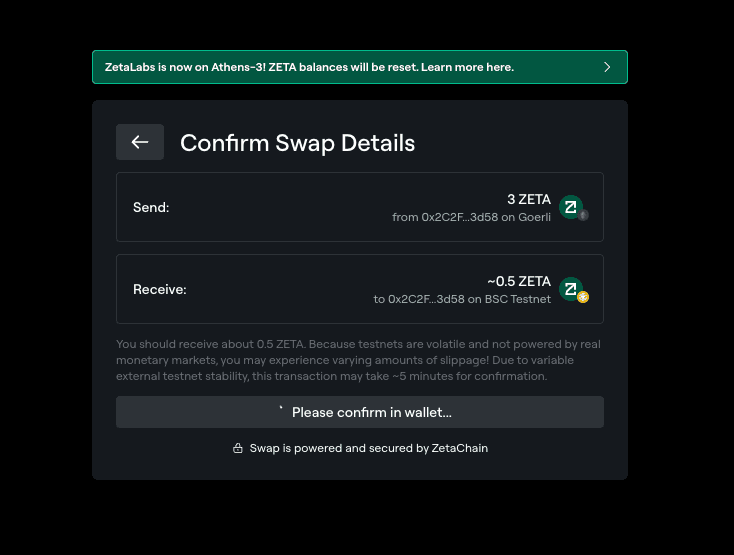734x555 pixels.
Task: Open the Athens-3 announcement chevron arrow
Action: [607, 67]
